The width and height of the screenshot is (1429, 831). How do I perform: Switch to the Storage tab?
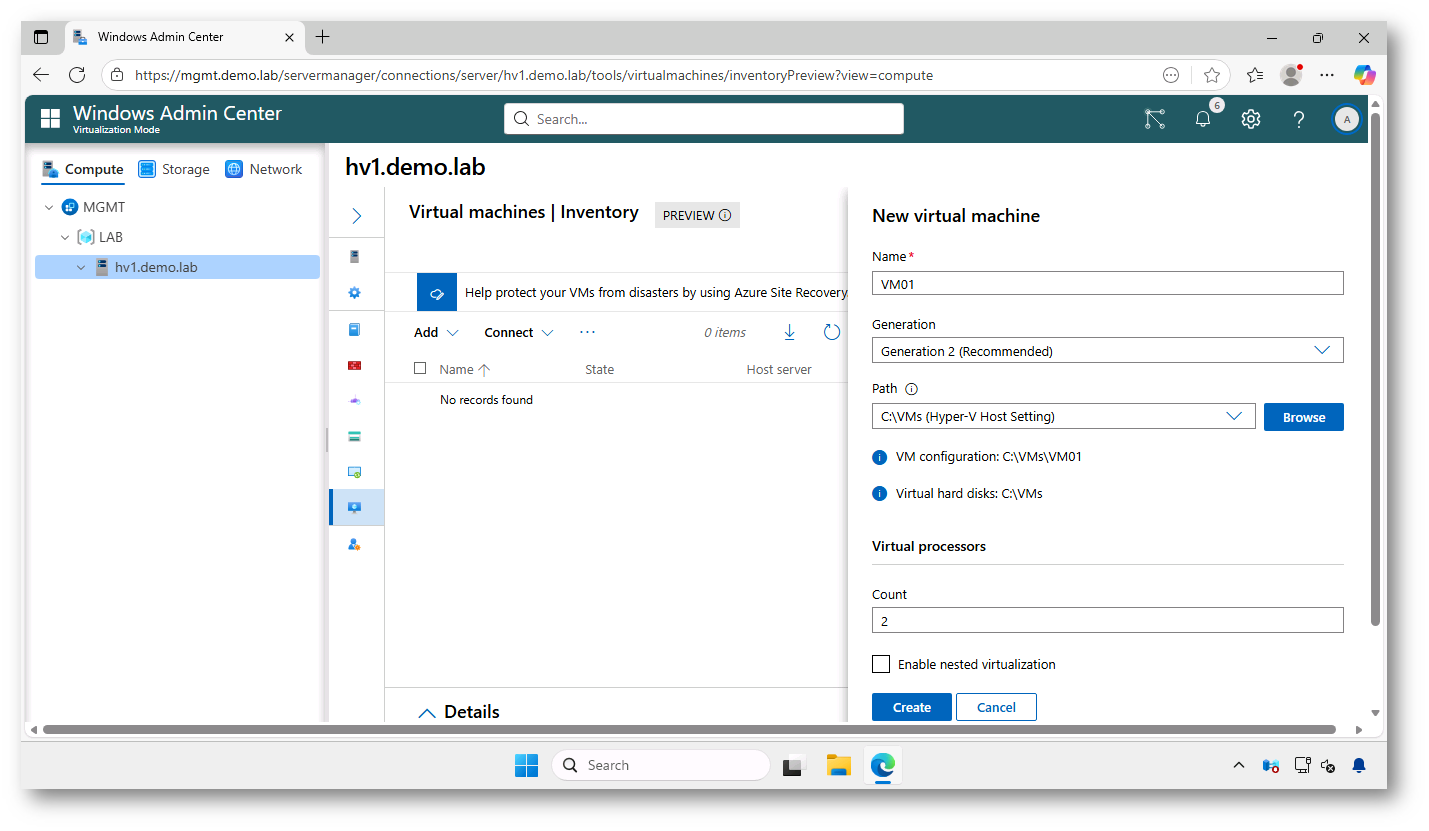[174, 169]
